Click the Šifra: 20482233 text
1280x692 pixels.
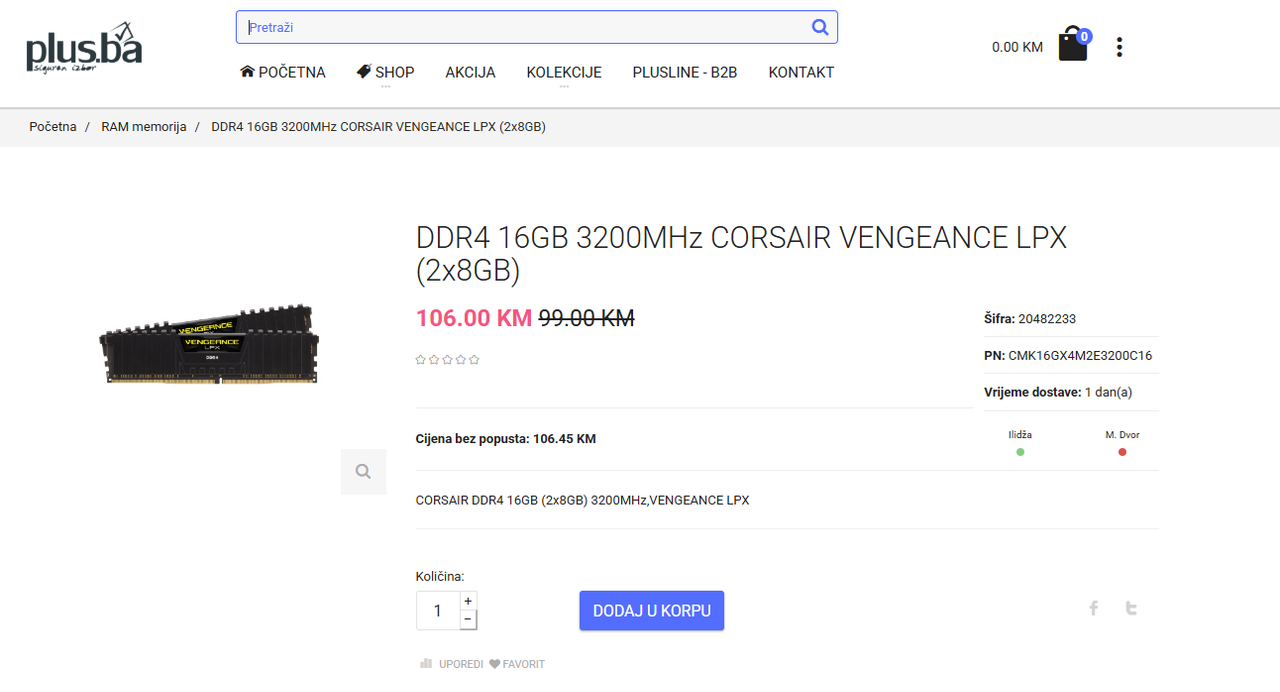pyautogui.click(x=1030, y=319)
